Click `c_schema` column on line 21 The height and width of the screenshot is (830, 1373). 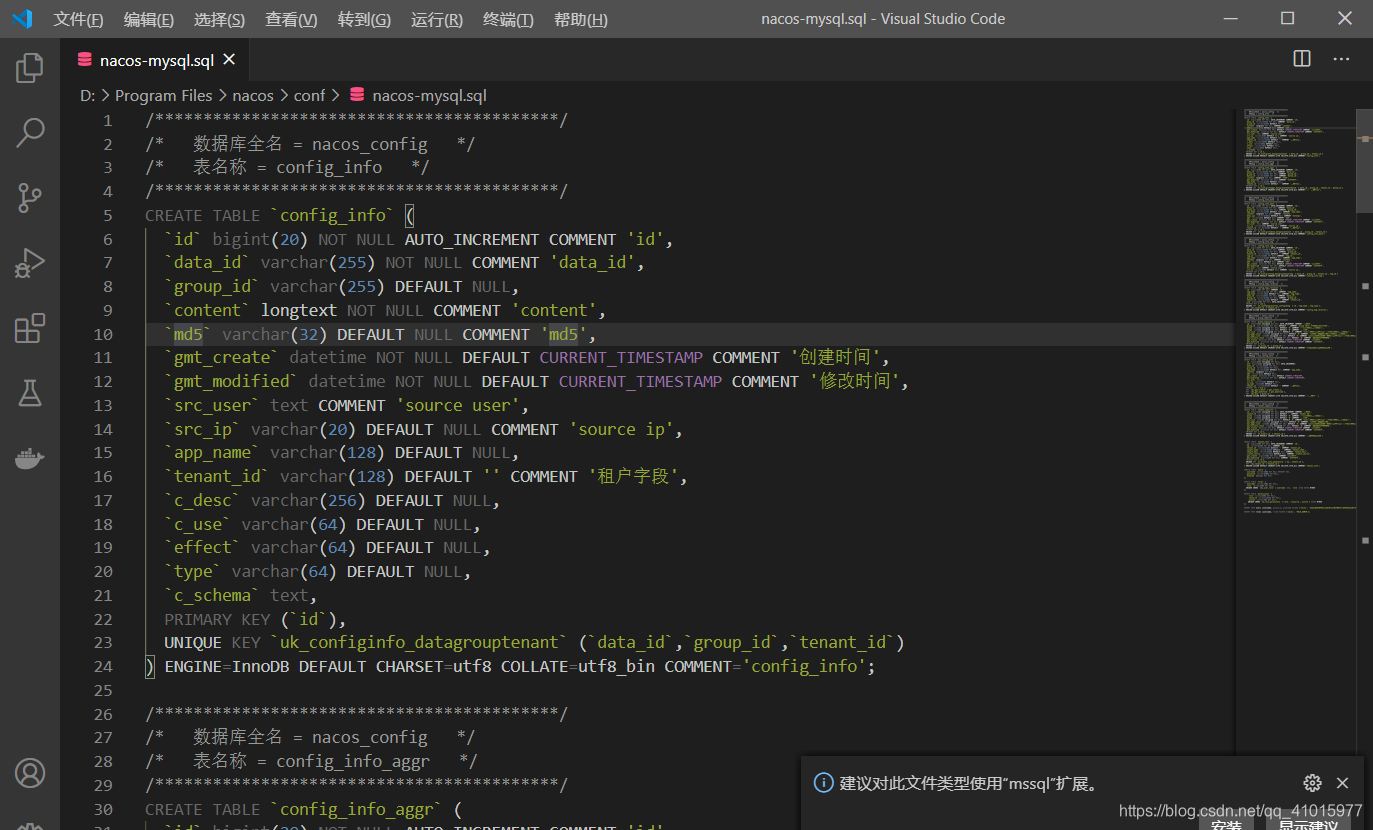[212, 595]
